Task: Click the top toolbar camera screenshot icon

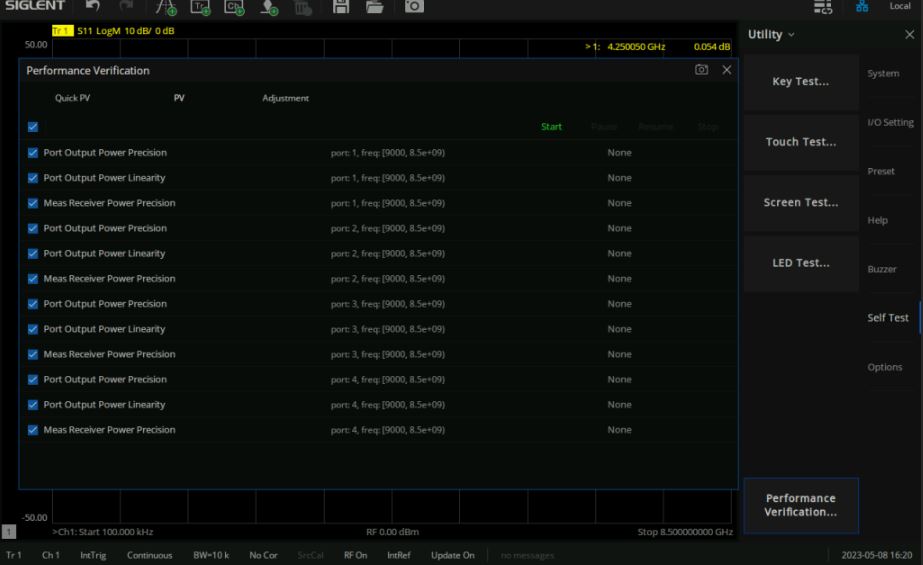Action: click(413, 9)
